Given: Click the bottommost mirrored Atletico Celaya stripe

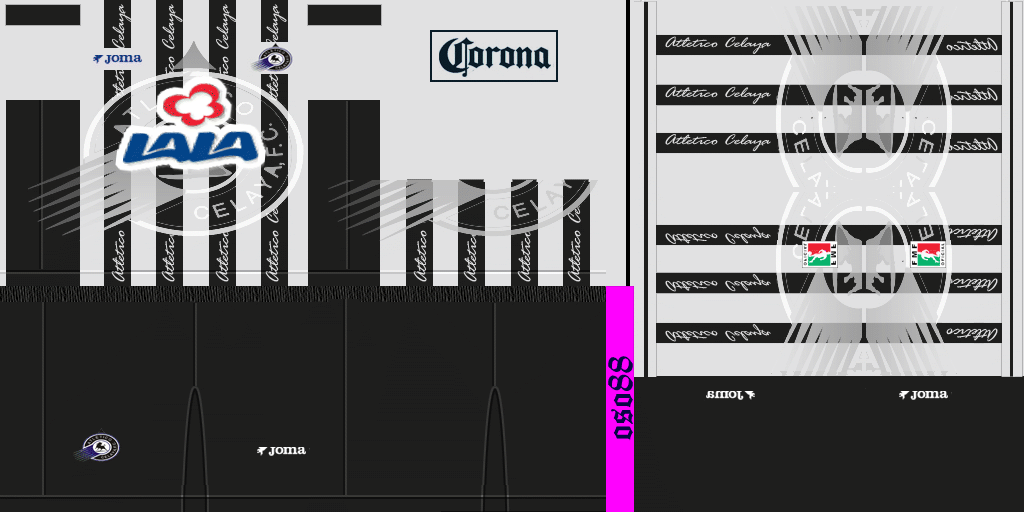Looking at the screenshot, I should tap(718, 333).
